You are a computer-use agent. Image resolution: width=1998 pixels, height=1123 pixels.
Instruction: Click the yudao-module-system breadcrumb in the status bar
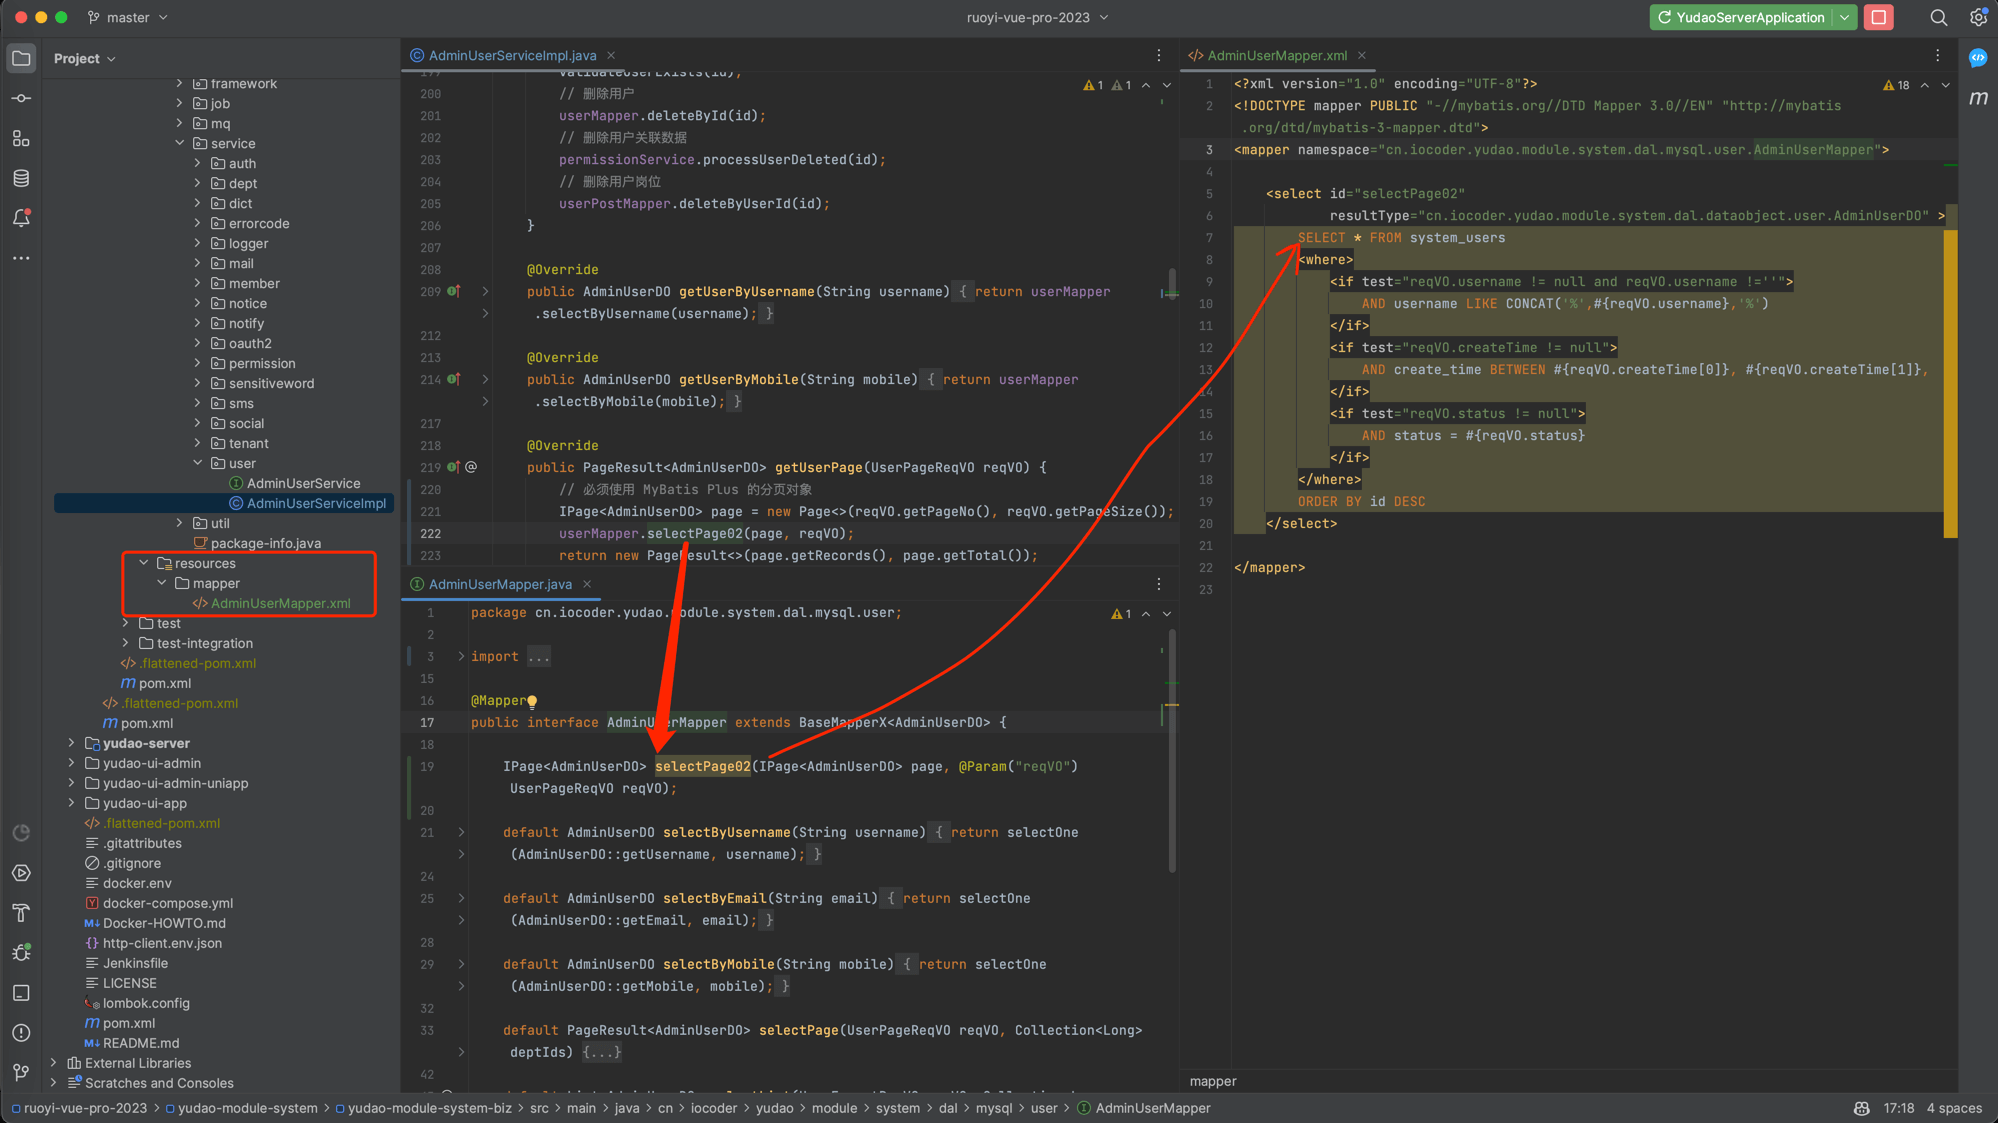click(247, 1108)
